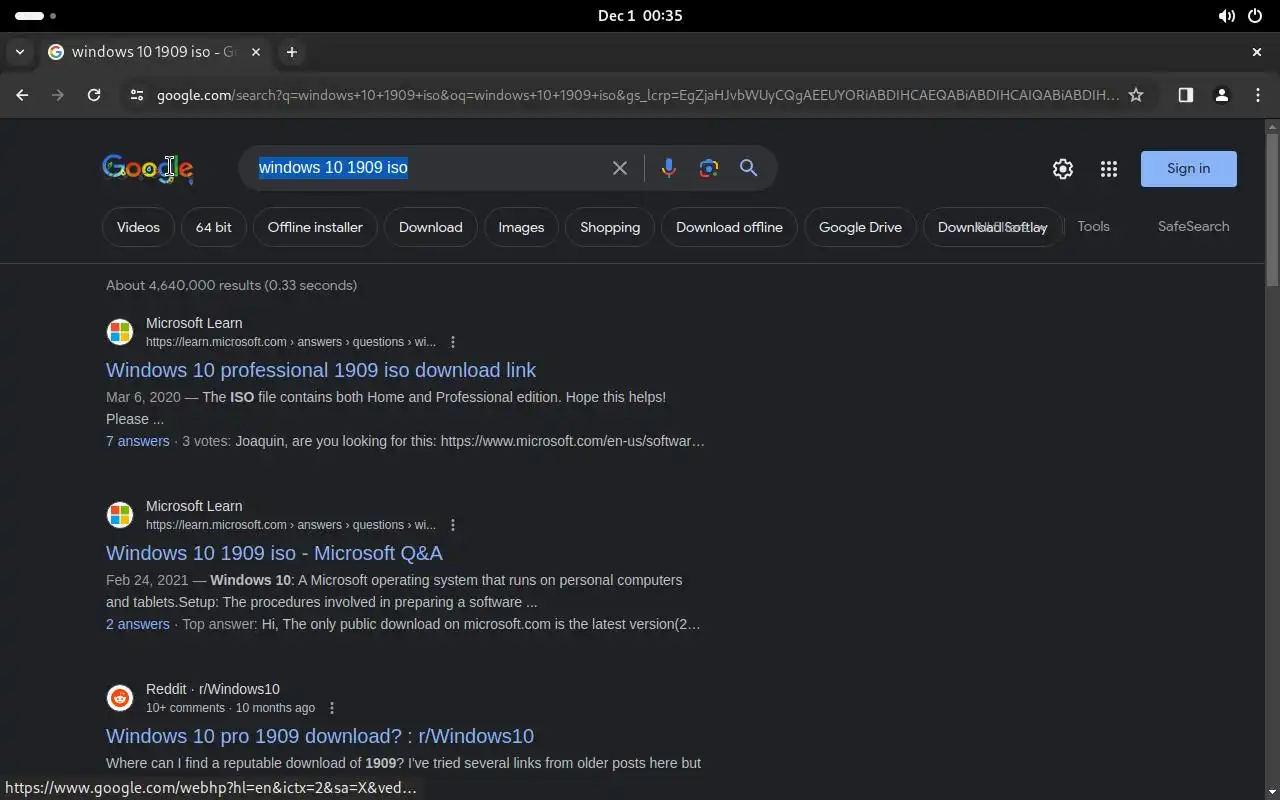This screenshot has width=1280, height=800.
Task: Click the results count text 'About 4,640,000 results'
Action: click(x=182, y=285)
